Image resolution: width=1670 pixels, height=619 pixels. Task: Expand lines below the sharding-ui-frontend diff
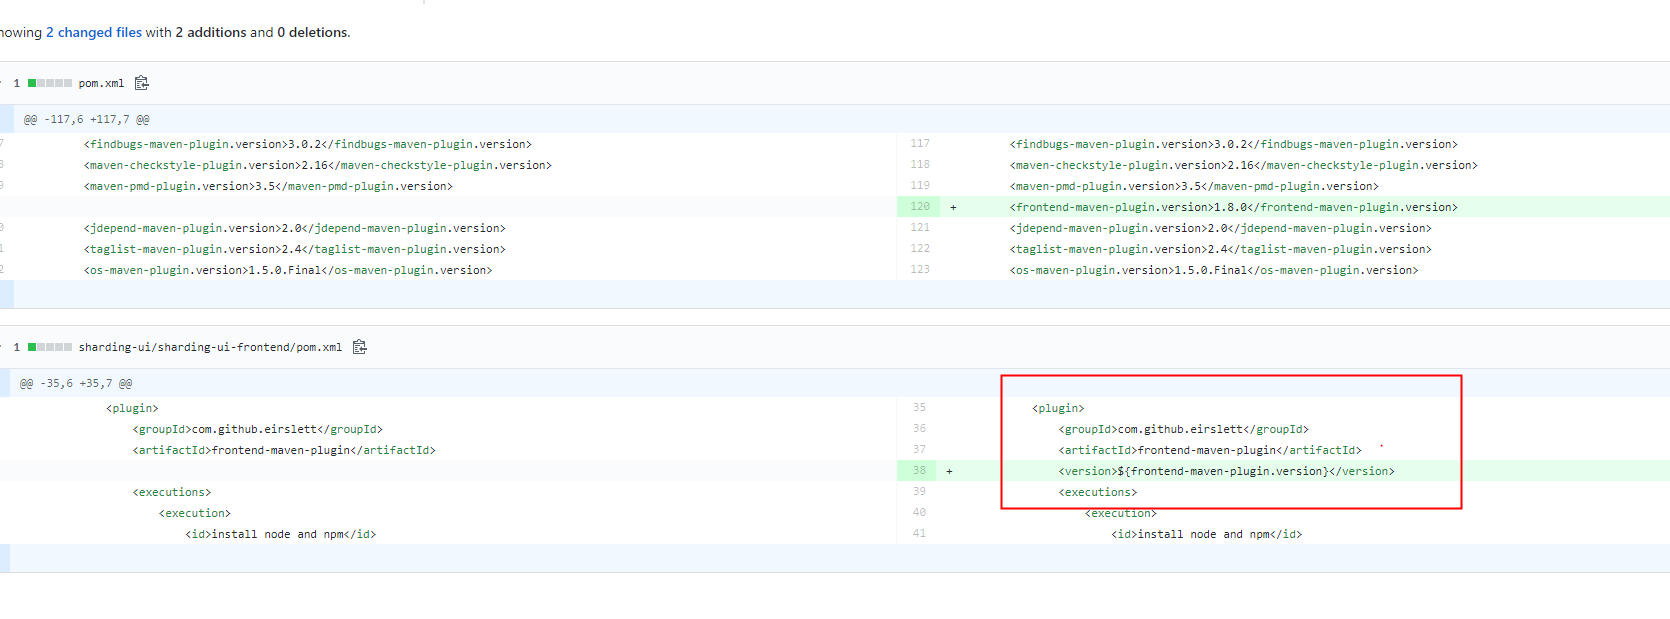pos(5,558)
